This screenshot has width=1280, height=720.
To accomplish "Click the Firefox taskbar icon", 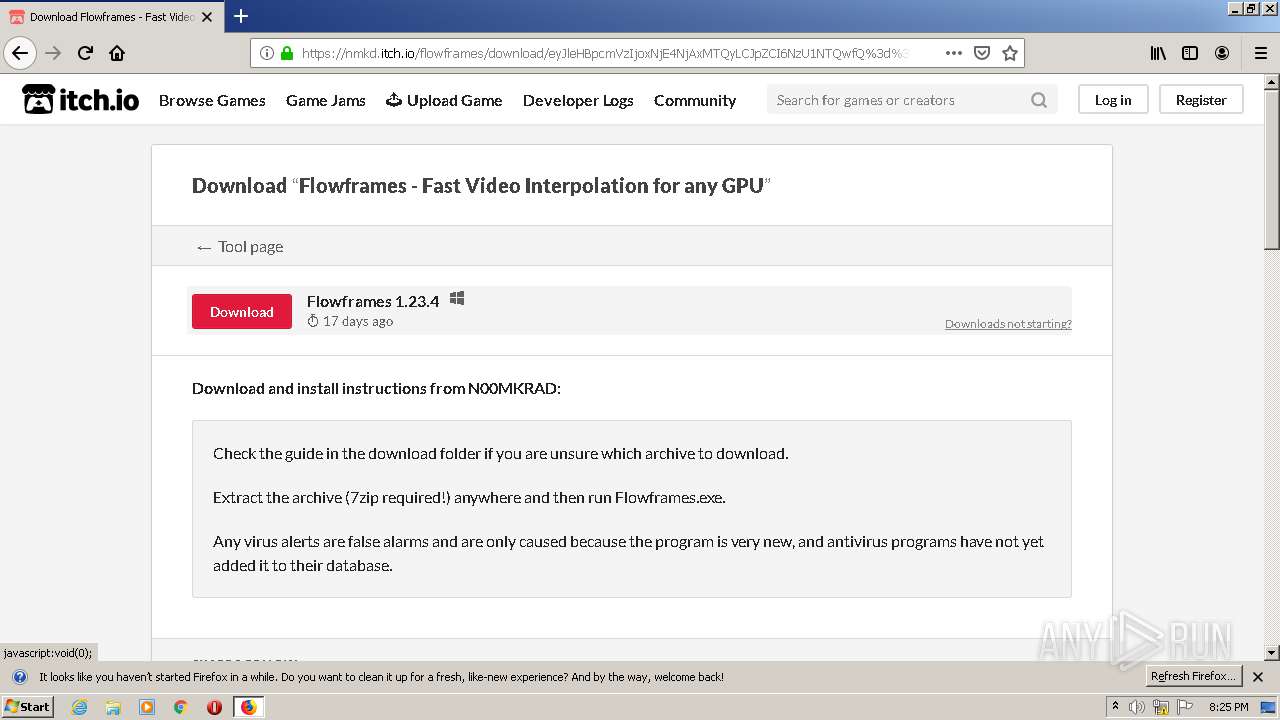I will (x=248, y=707).
